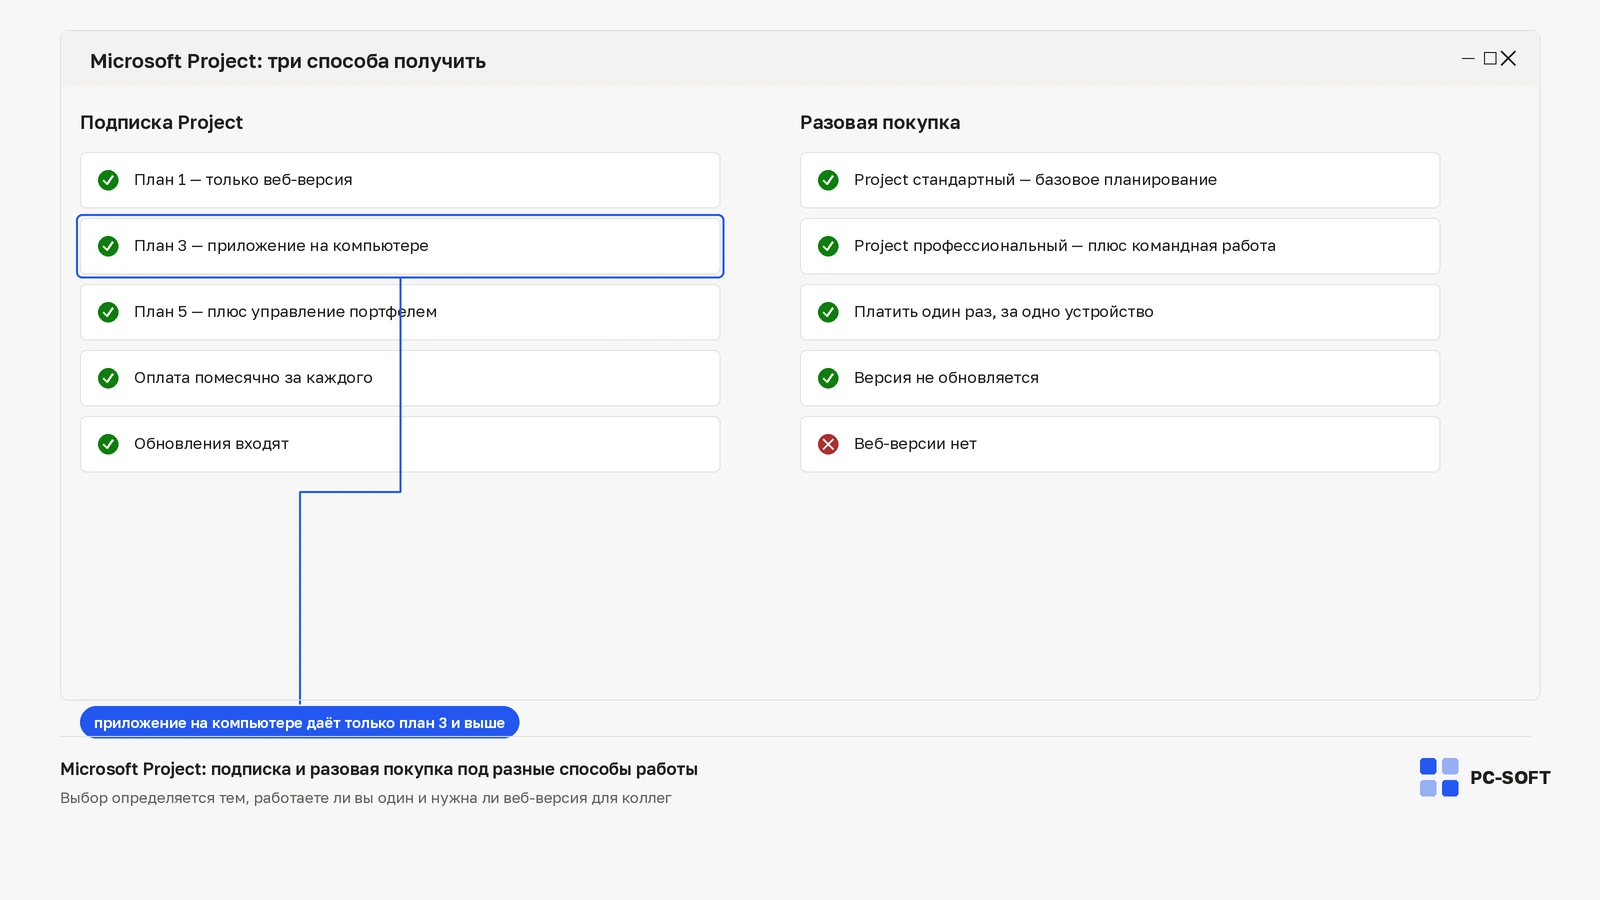This screenshot has width=1600, height=900.
Task: Click the PC-SOFT logo squares icon
Action: click(x=1439, y=777)
